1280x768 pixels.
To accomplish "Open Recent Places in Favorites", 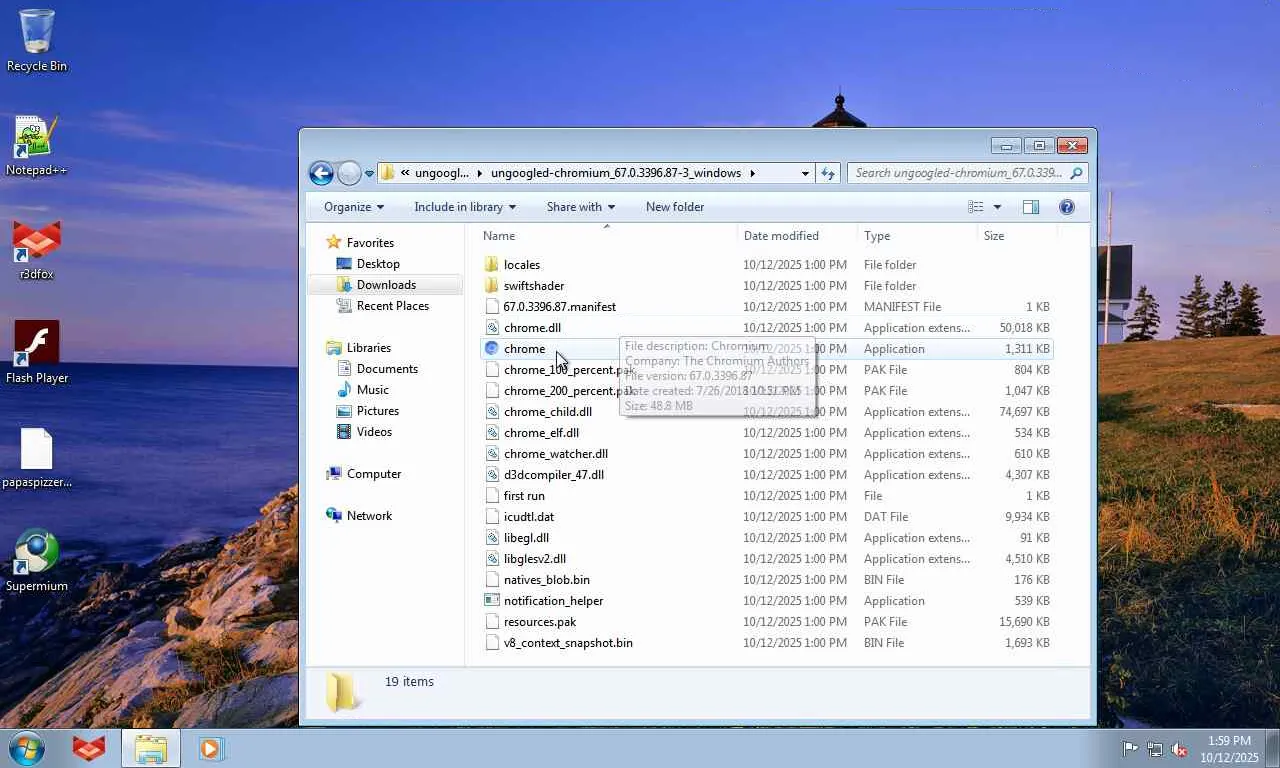I will [x=393, y=306].
